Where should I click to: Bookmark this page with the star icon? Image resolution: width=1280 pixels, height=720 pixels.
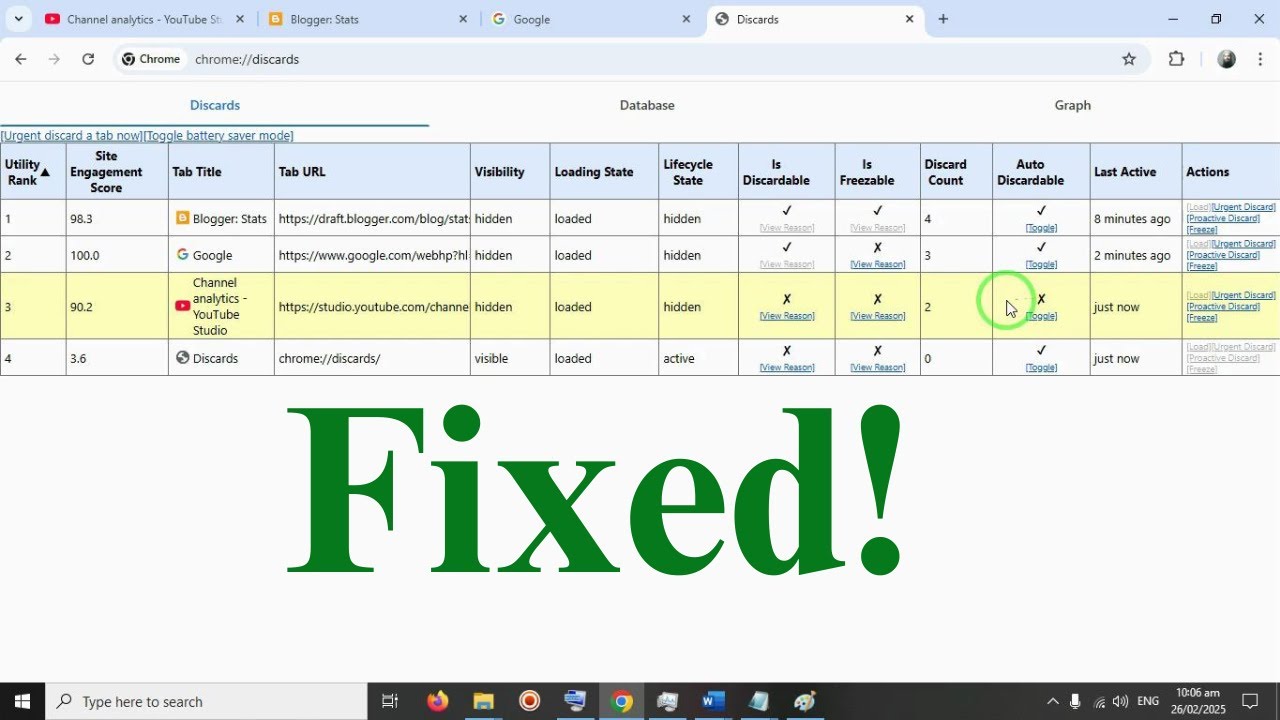[x=1129, y=59]
